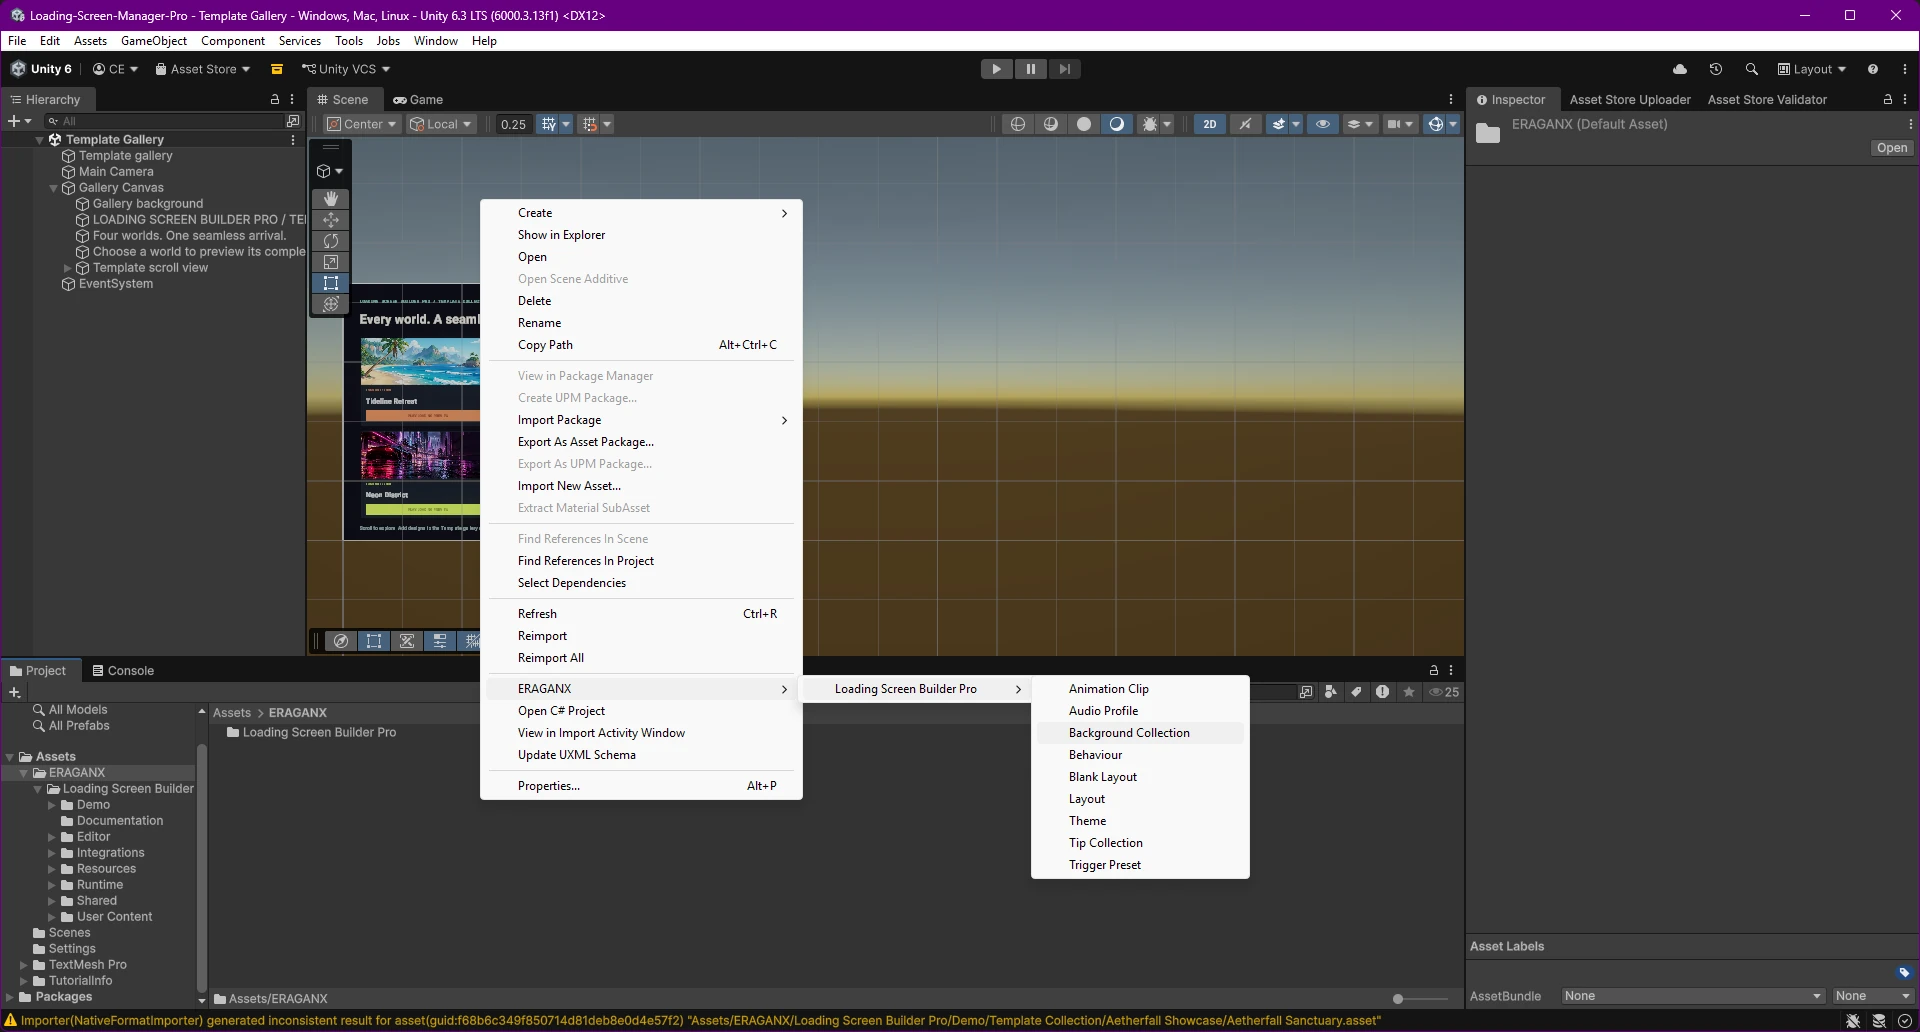Choose Background Collection from submenu
The height and width of the screenshot is (1032, 1920).
(1140, 733)
